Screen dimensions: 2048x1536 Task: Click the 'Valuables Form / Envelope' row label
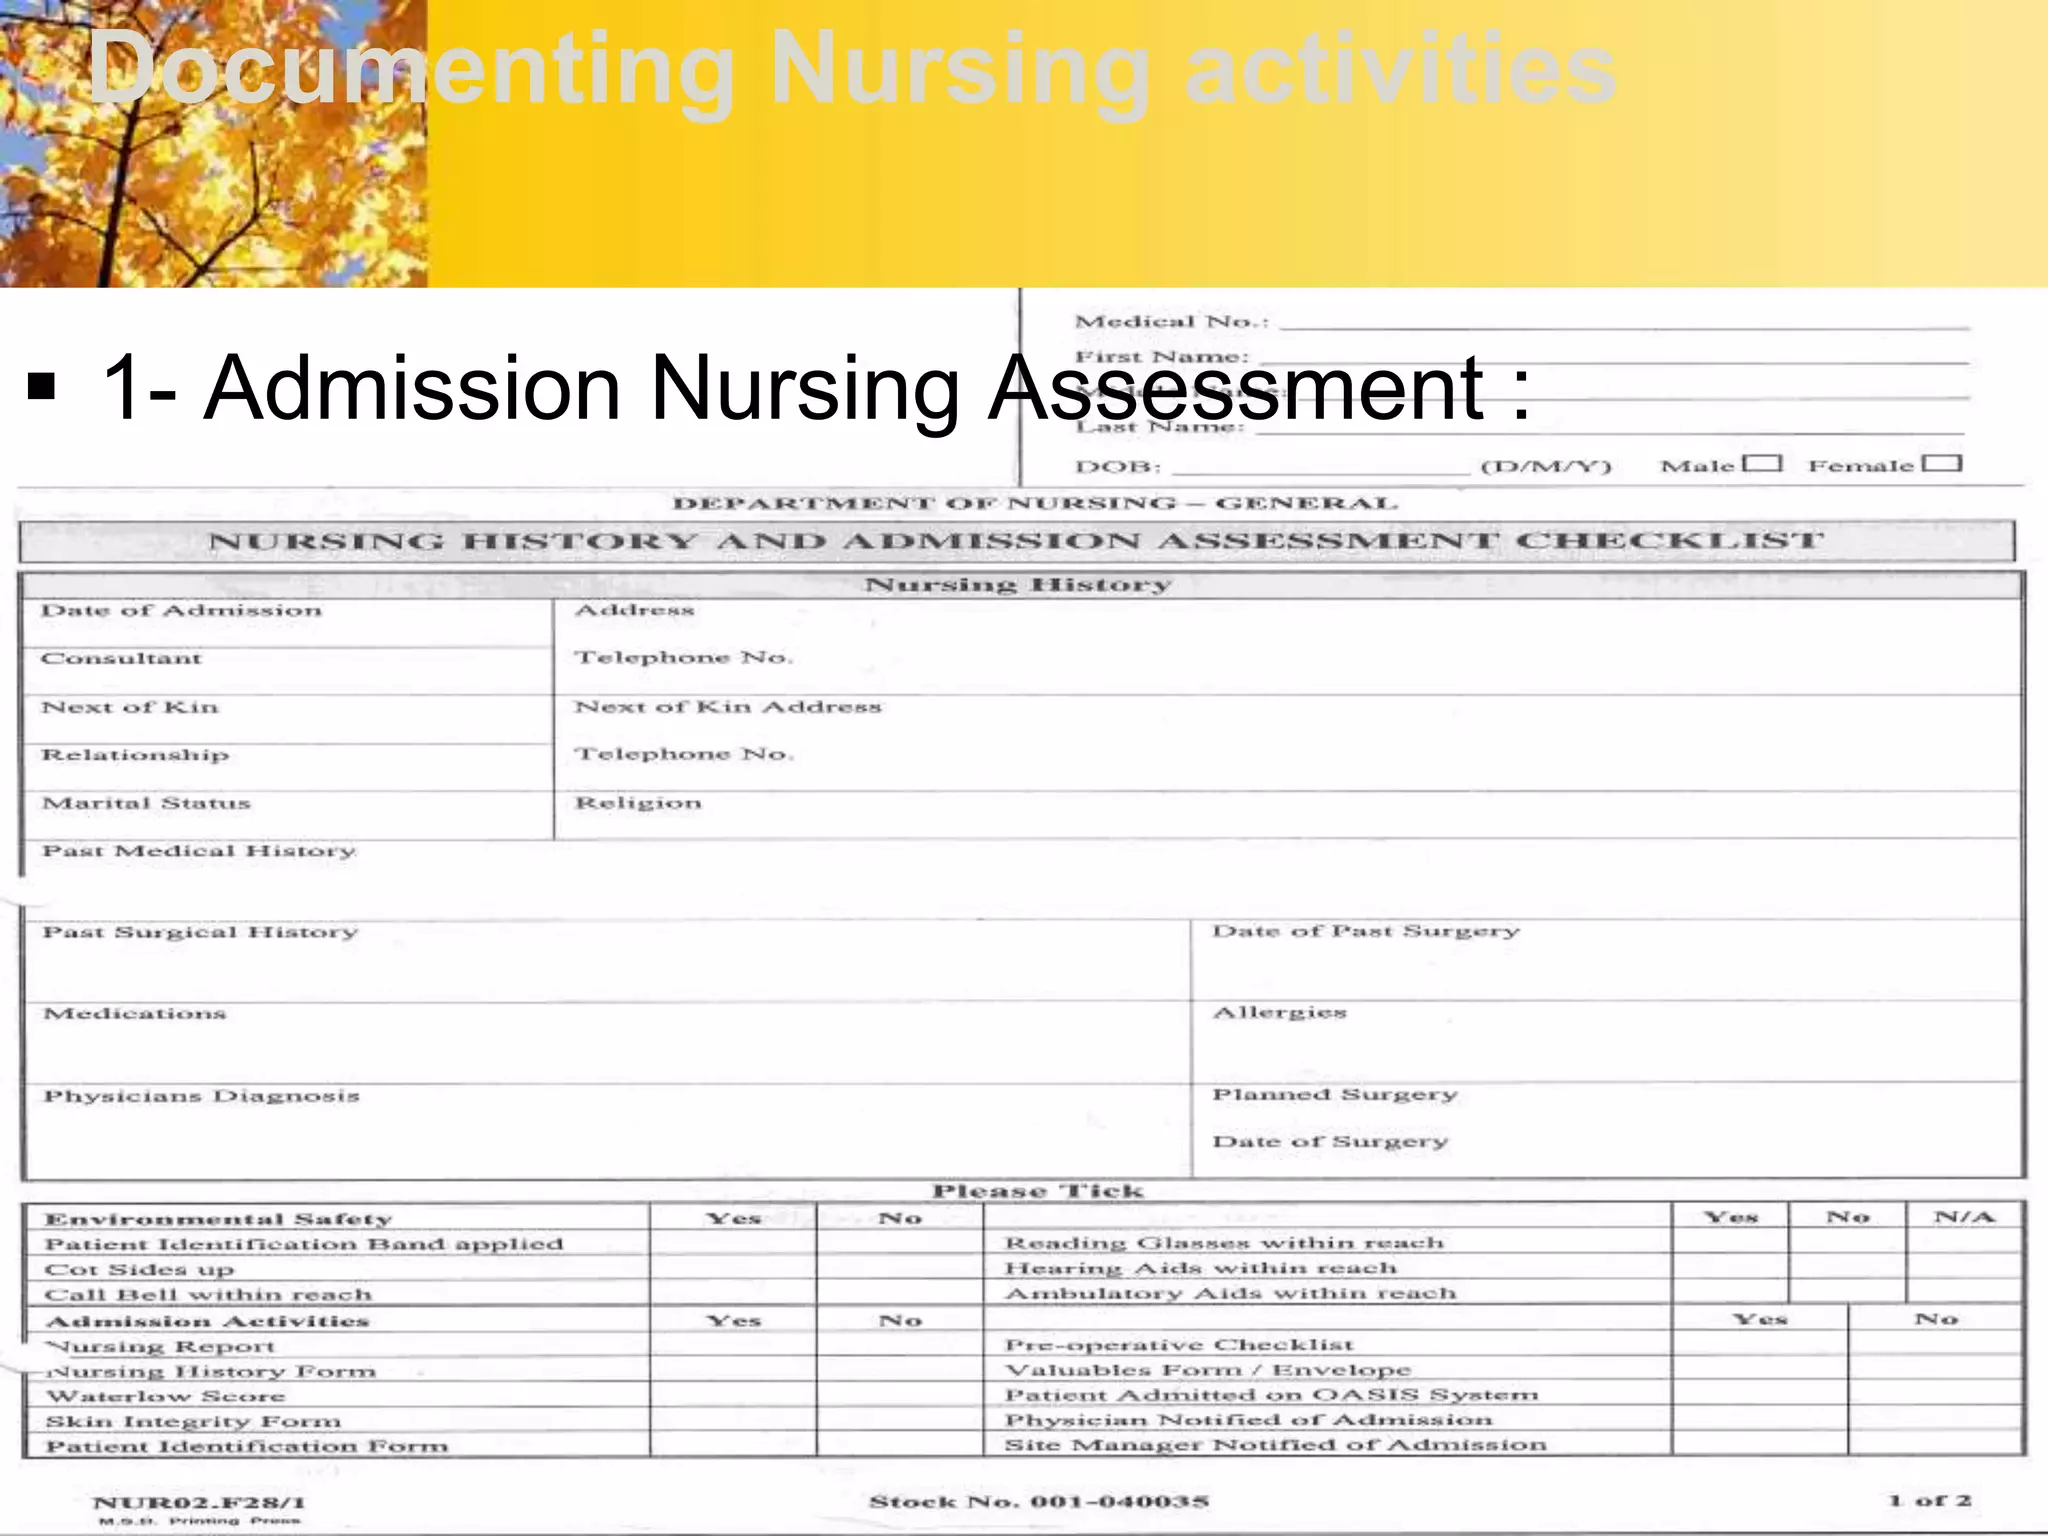pos(1207,1370)
